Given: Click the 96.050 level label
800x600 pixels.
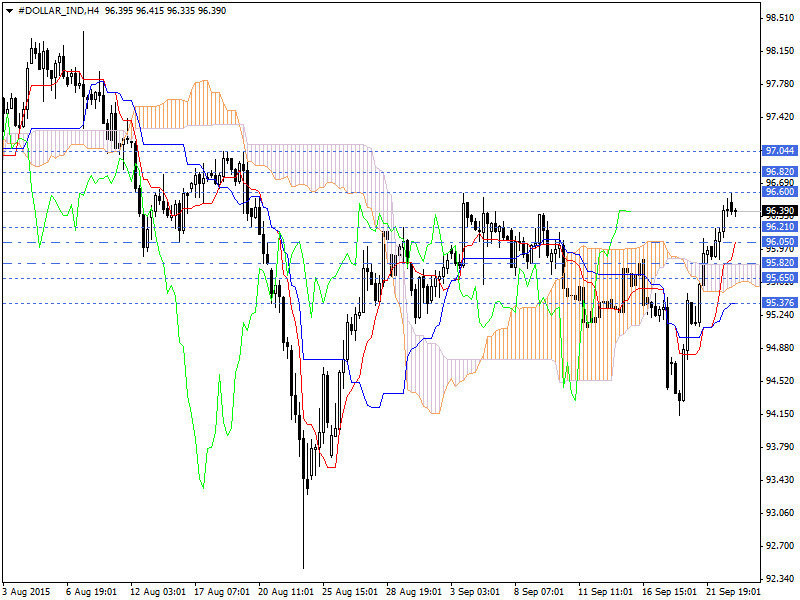Looking at the screenshot, I should (779, 242).
